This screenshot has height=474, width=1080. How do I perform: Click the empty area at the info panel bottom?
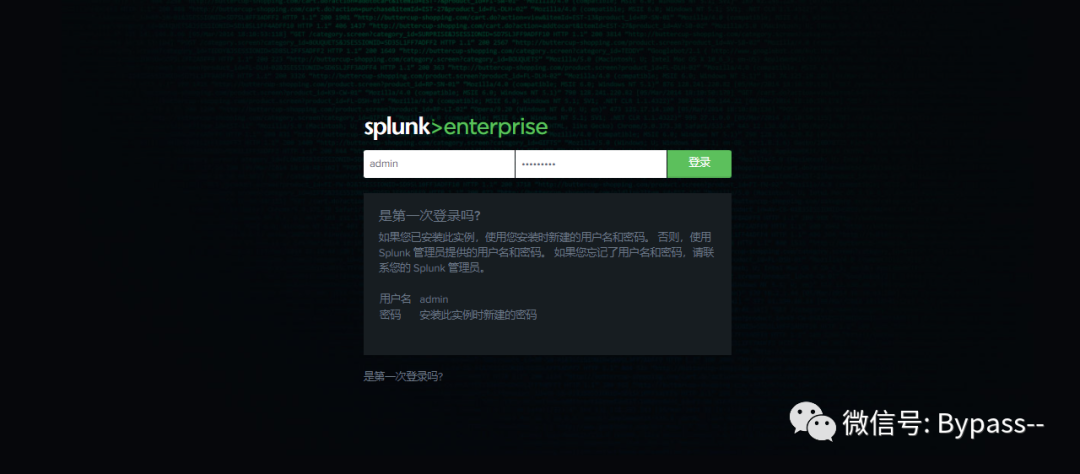click(548, 340)
